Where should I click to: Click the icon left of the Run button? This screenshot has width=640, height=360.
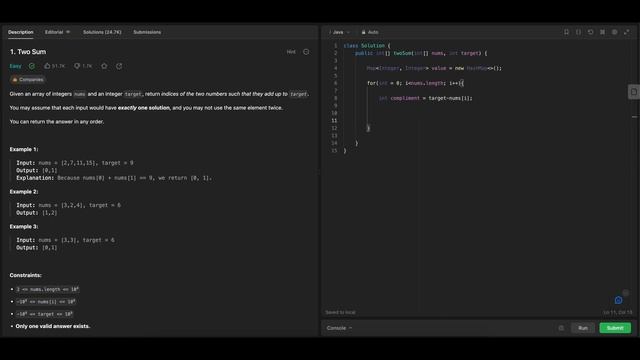tap(561, 328)
